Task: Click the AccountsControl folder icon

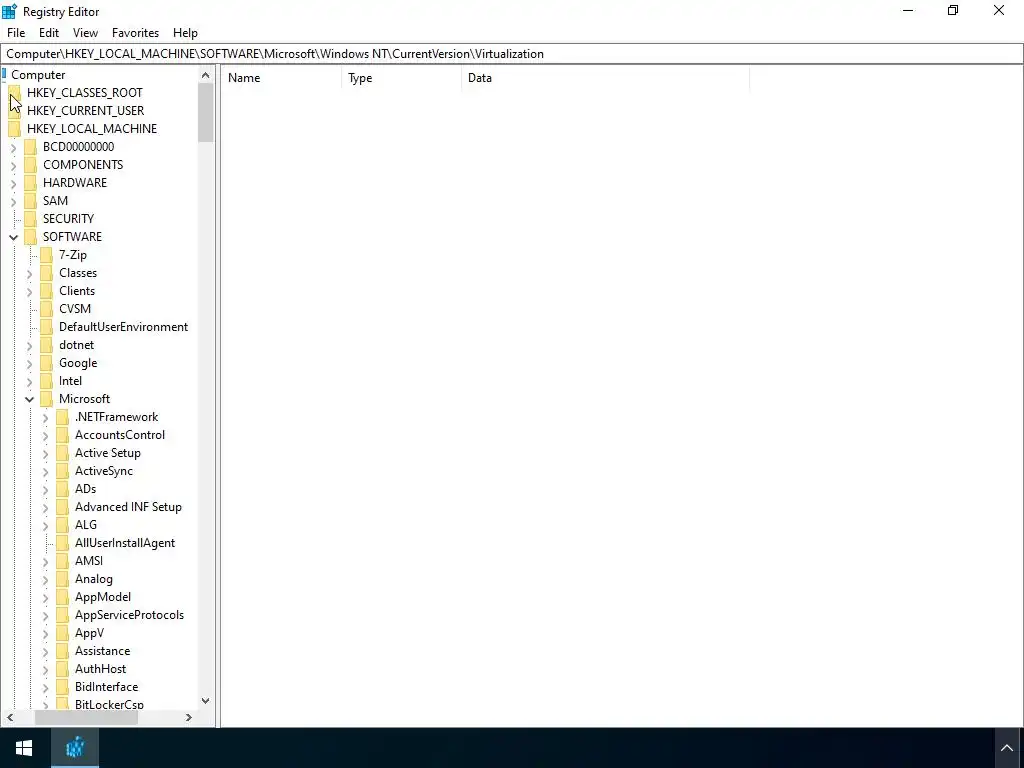Action: click(62, 435)
